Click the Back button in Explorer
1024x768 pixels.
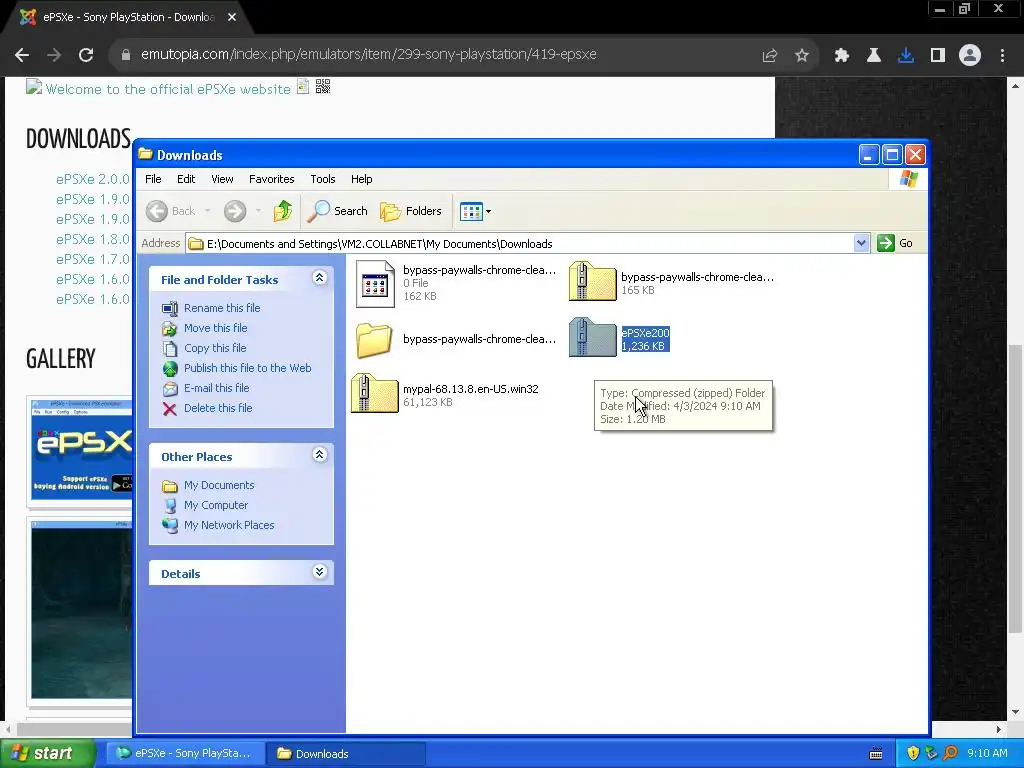click(171, 211)
